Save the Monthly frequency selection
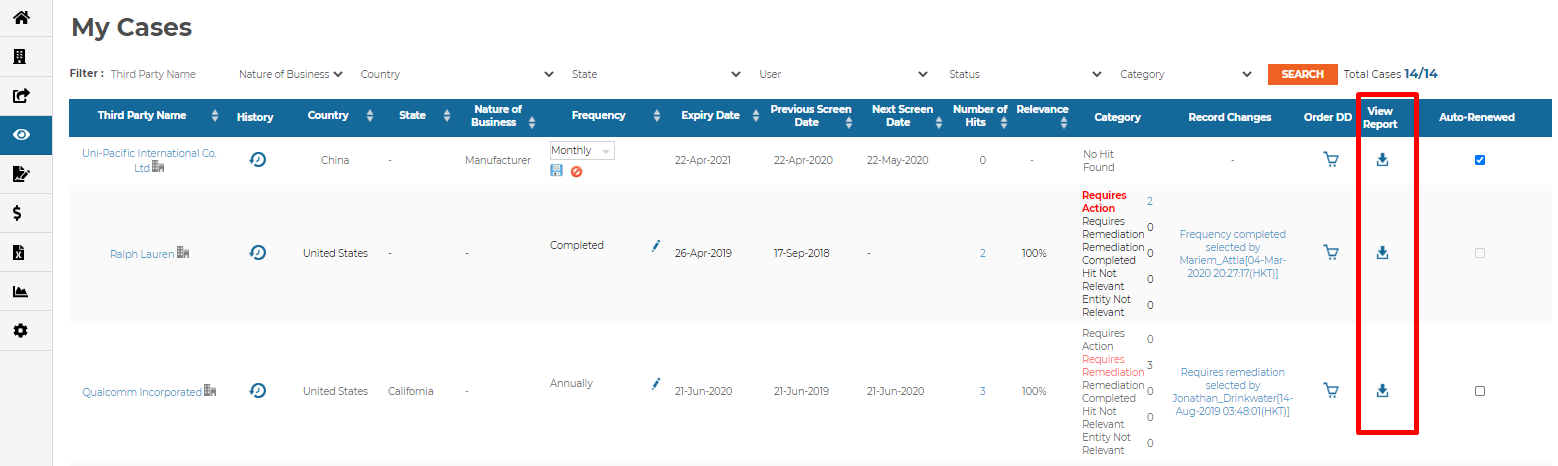This screenshot has width=1558, height=466. click(x=556, y=171)
